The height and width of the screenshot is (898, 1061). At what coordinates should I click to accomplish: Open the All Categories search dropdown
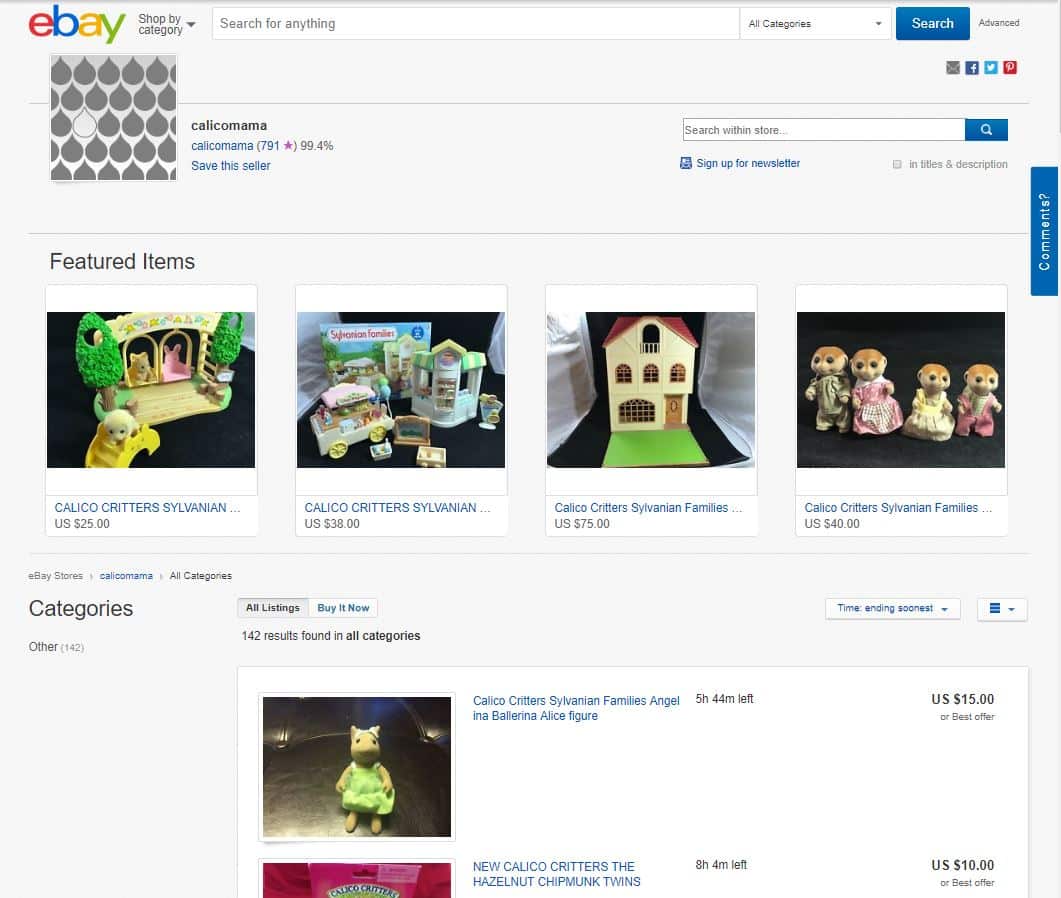pos(815,24)
